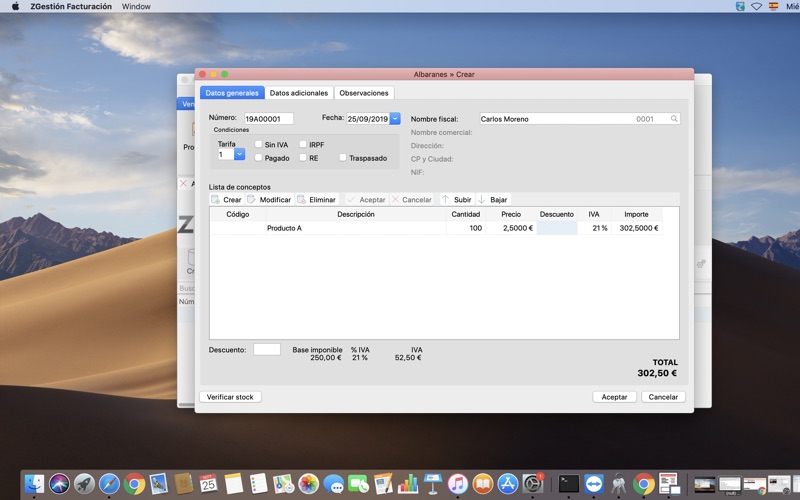800x500 pixels.
Task: Open Launchpad rocket icon in dock
Action: 84,484
